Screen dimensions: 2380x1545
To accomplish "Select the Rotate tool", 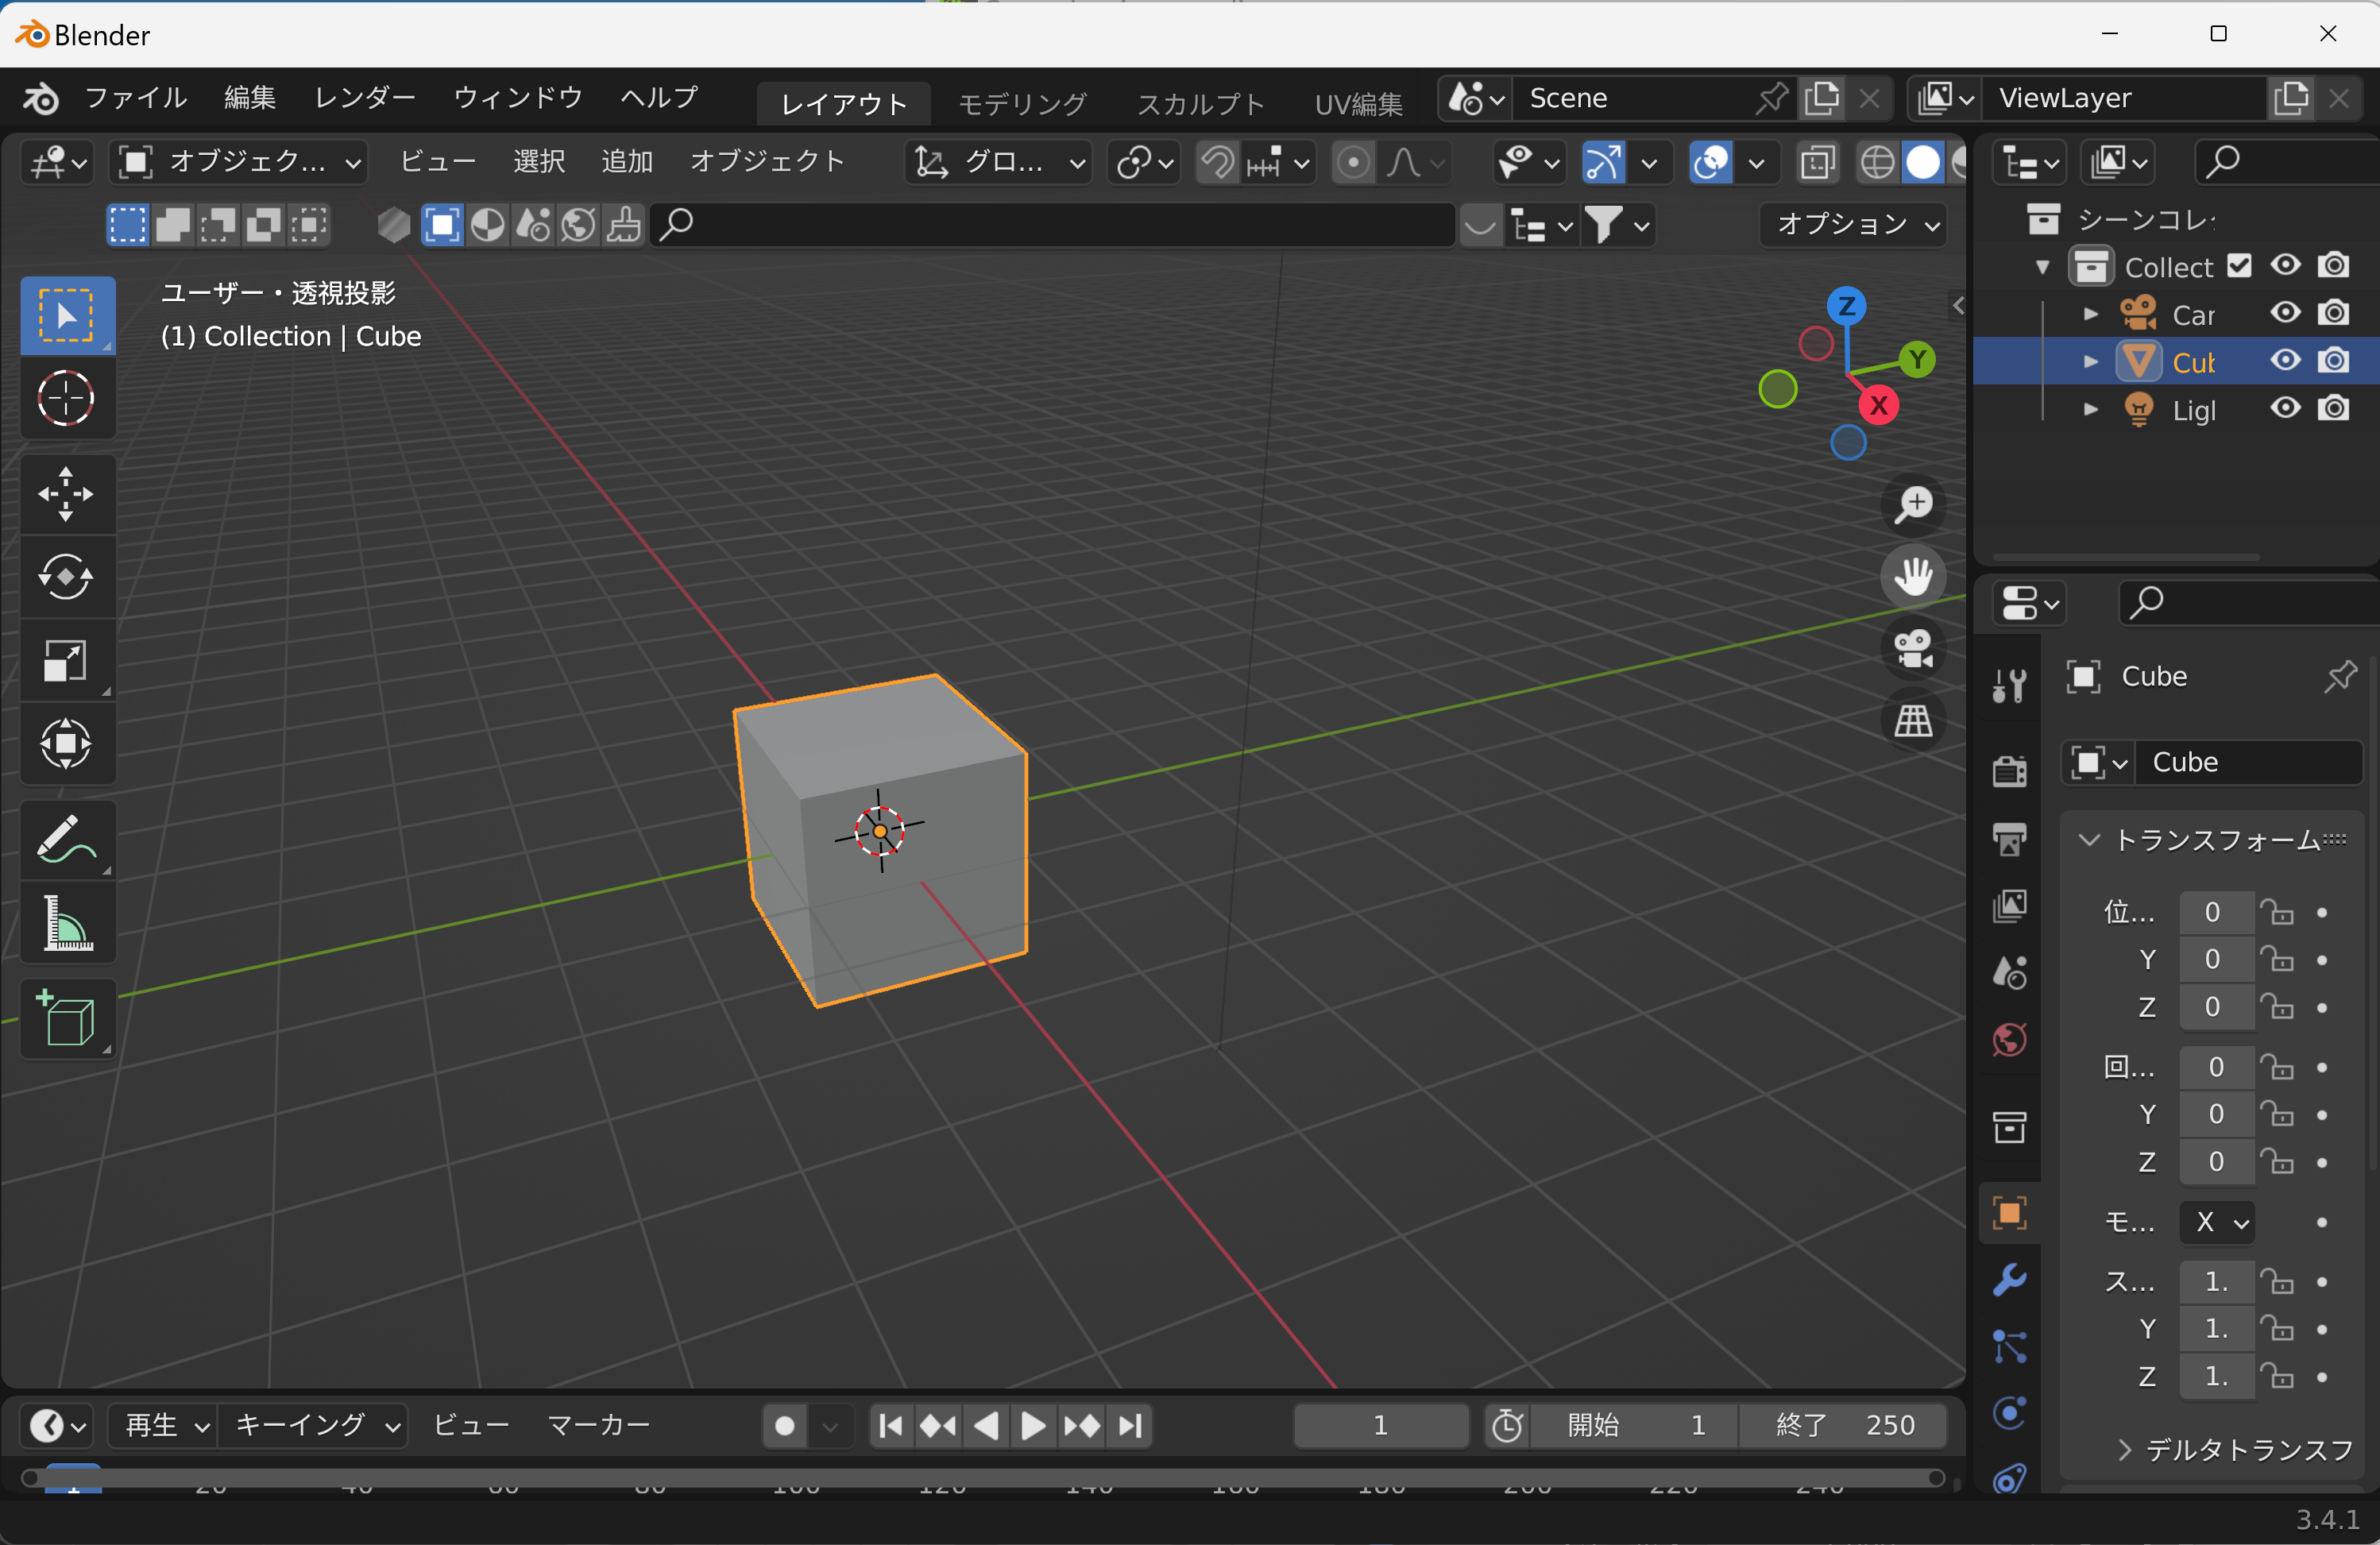I will [66, 577].
